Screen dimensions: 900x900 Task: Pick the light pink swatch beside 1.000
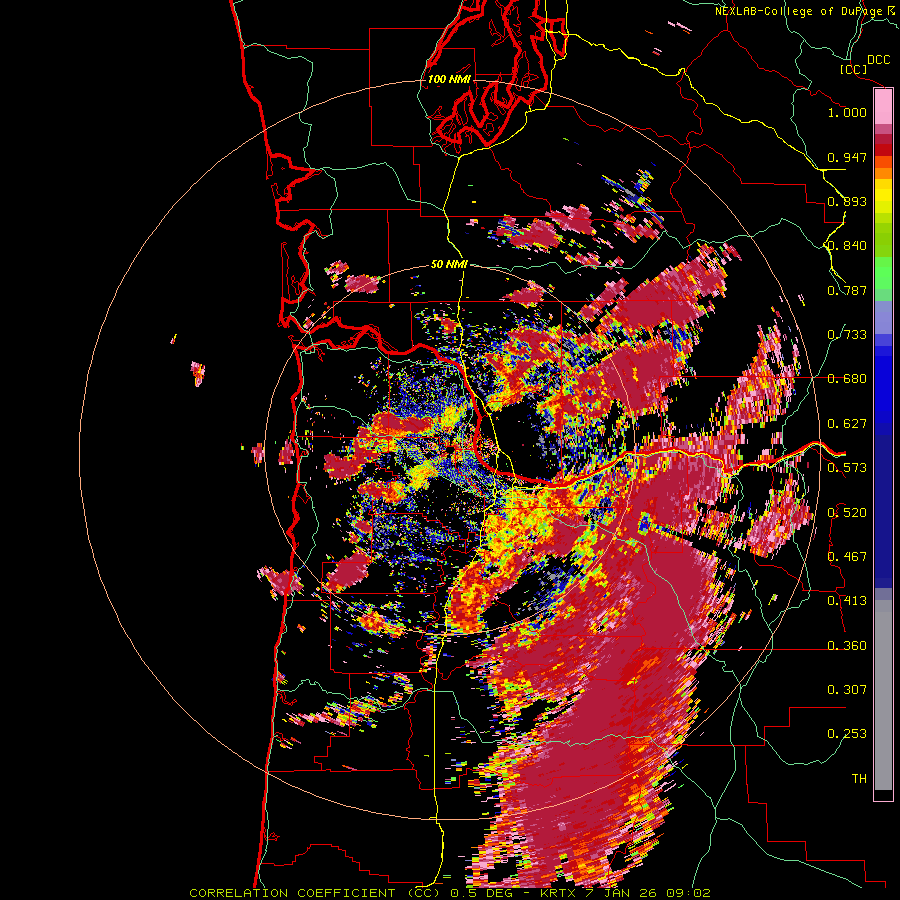click(883, 107)
